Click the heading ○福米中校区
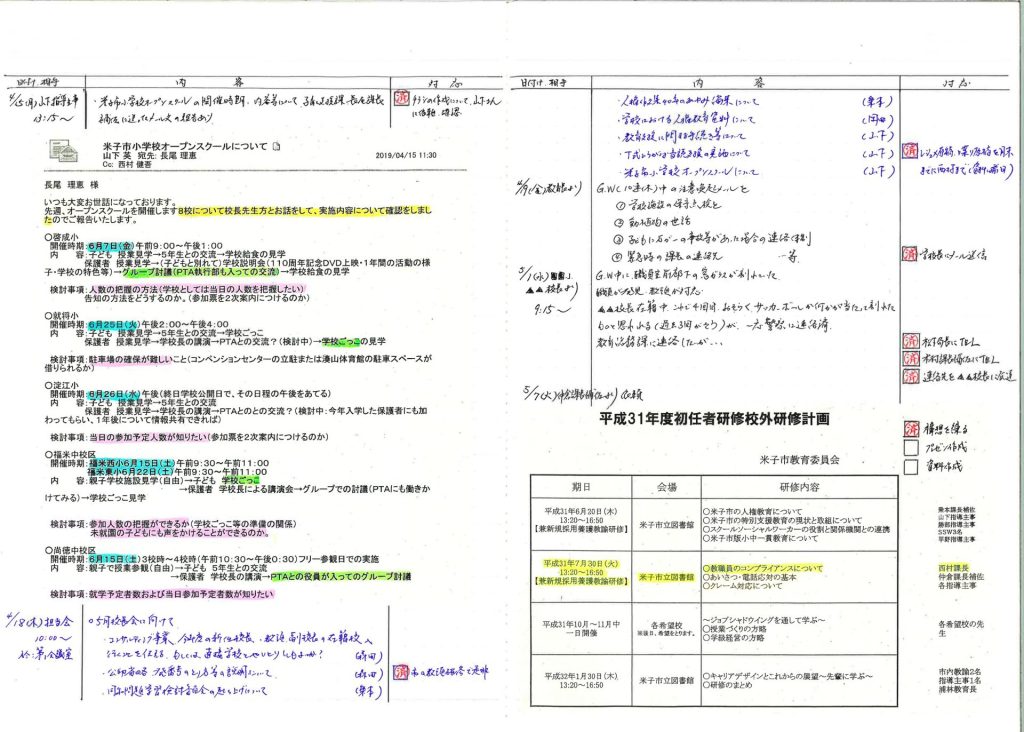 click(x=71, y=454)
